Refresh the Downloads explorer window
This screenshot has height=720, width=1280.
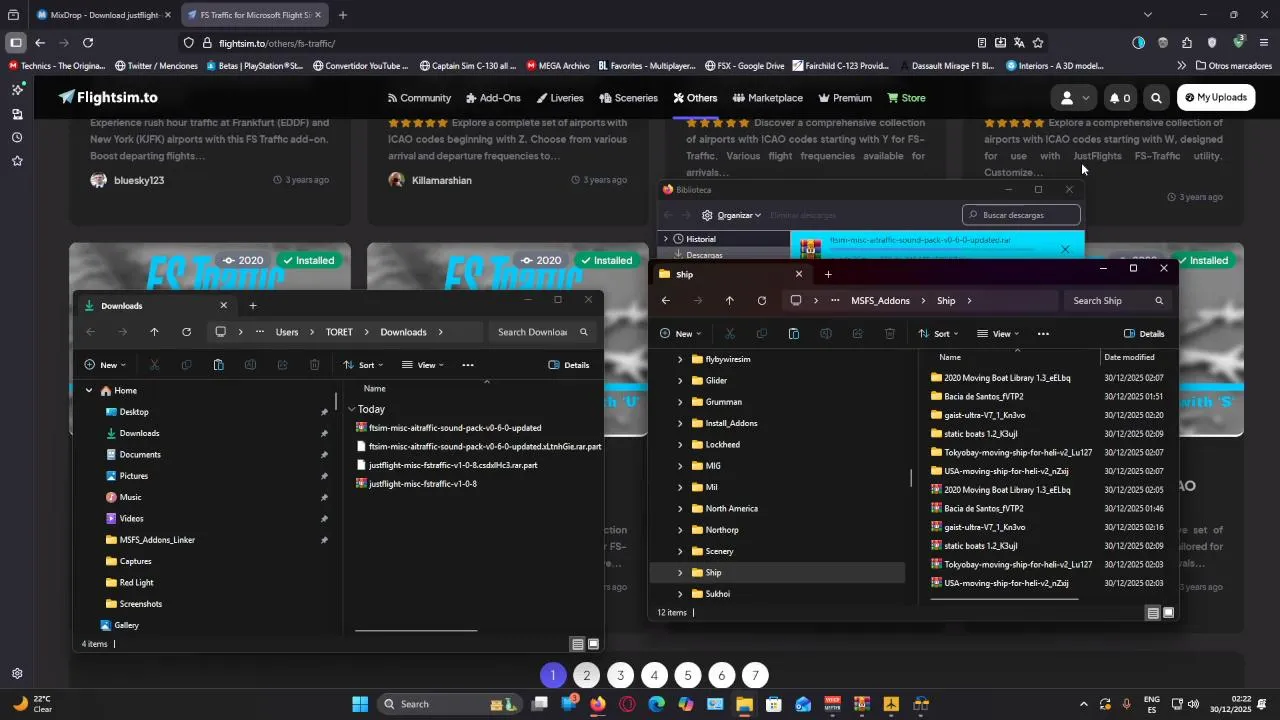point(186,332)
